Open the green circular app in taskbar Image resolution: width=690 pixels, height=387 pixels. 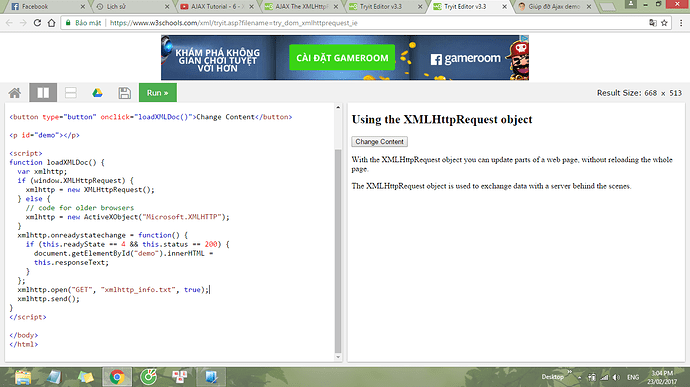(149, 377)
